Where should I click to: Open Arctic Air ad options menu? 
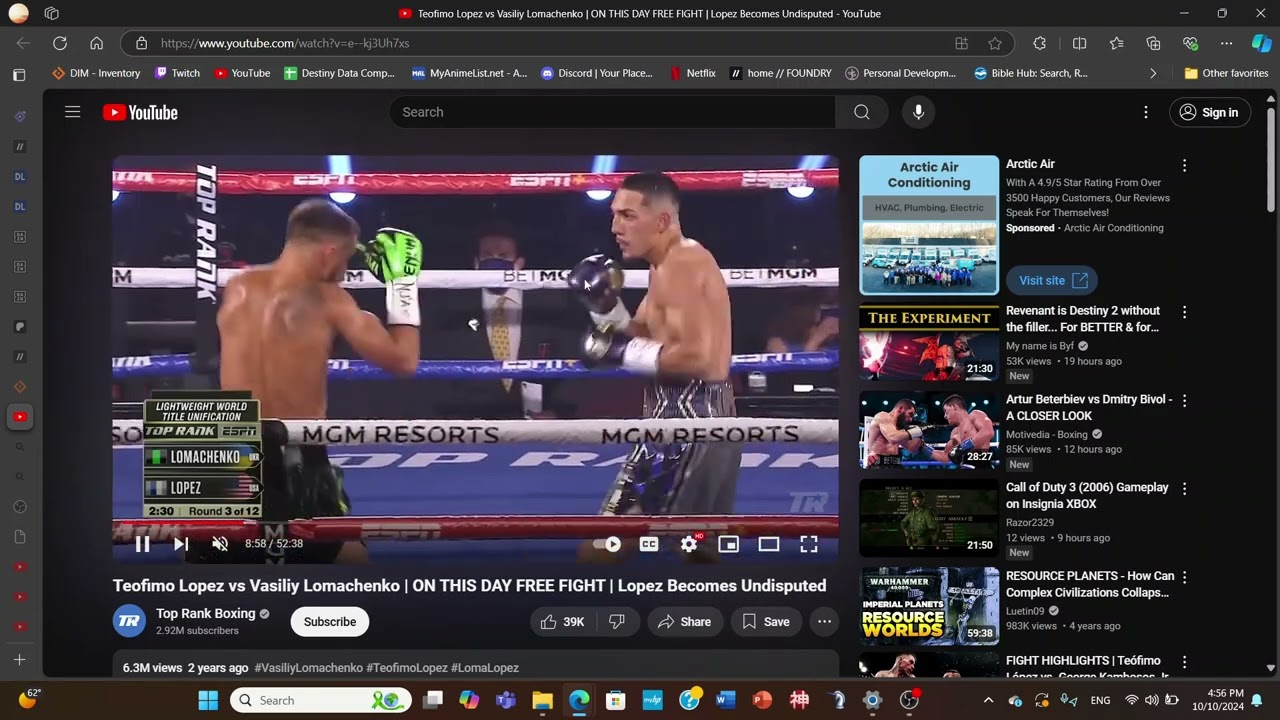tap(1184, 165)
